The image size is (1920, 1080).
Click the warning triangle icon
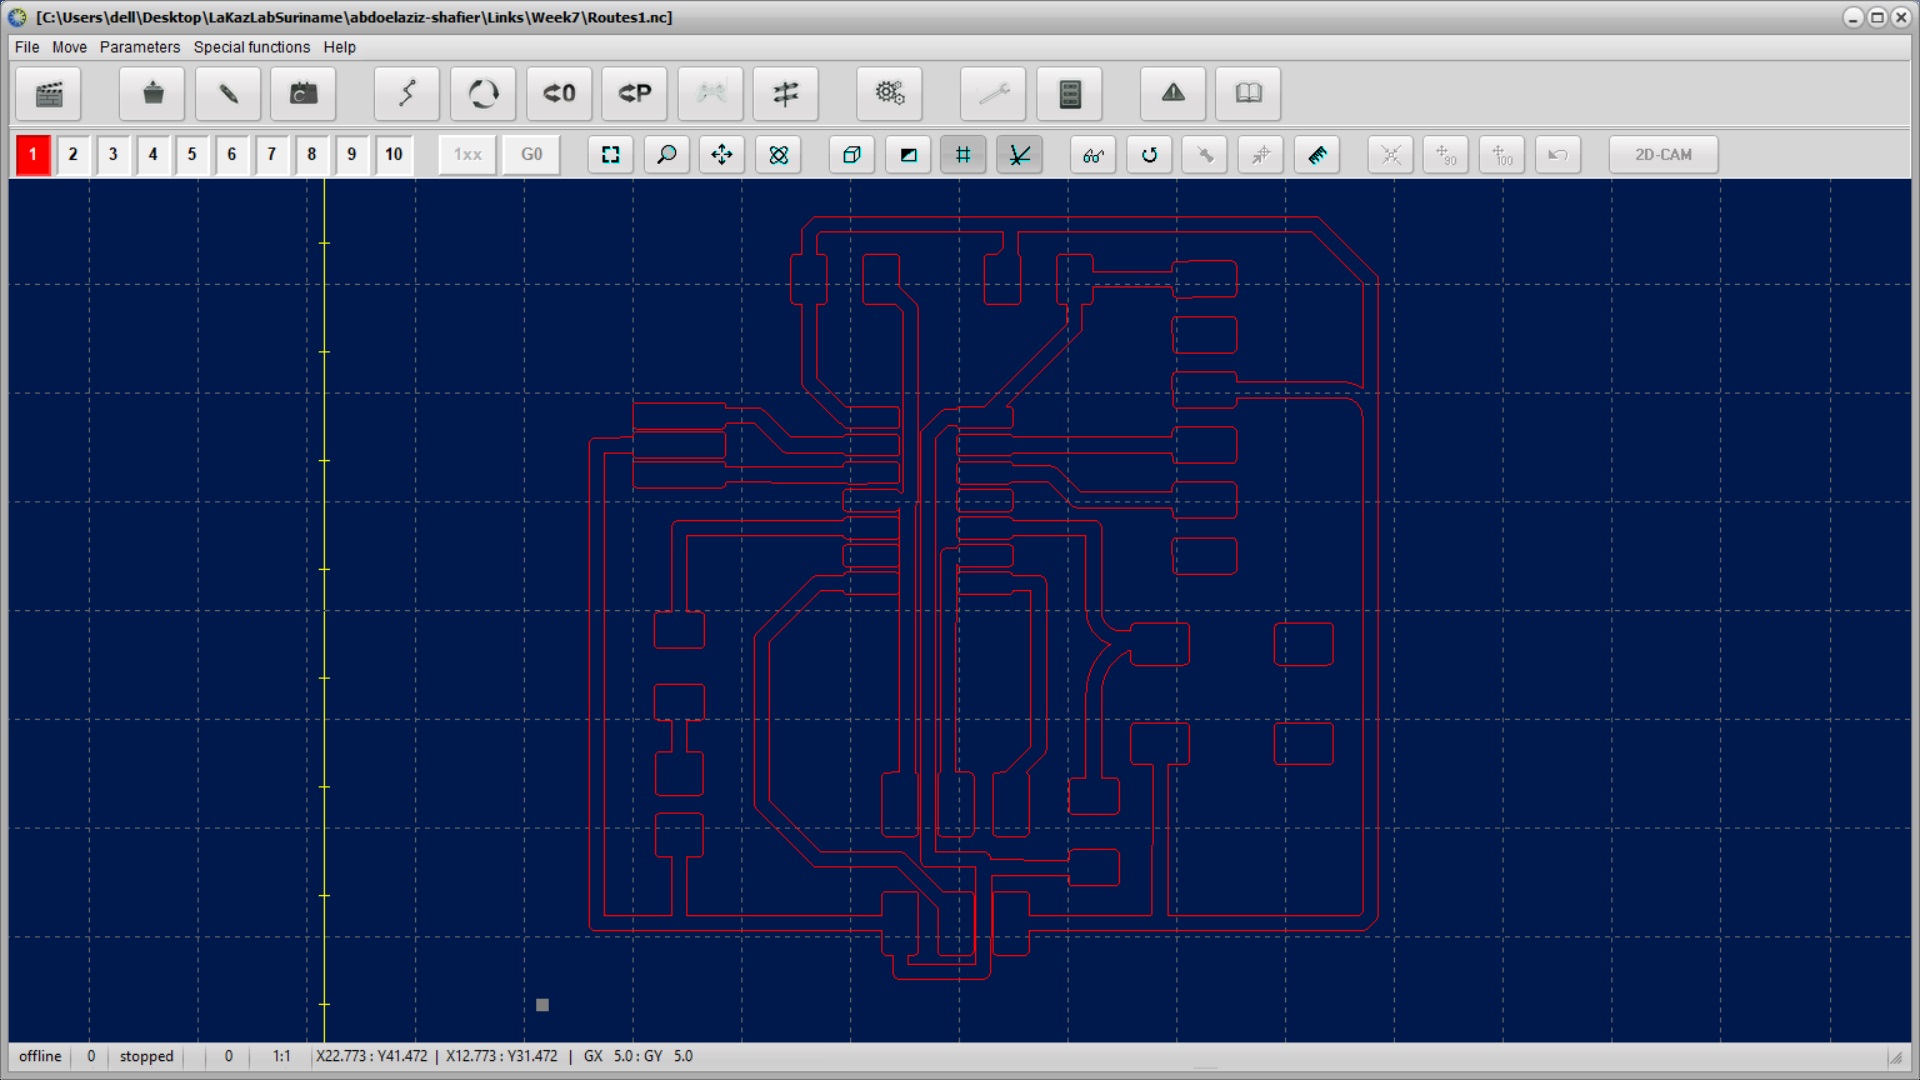coord(1173,94)
